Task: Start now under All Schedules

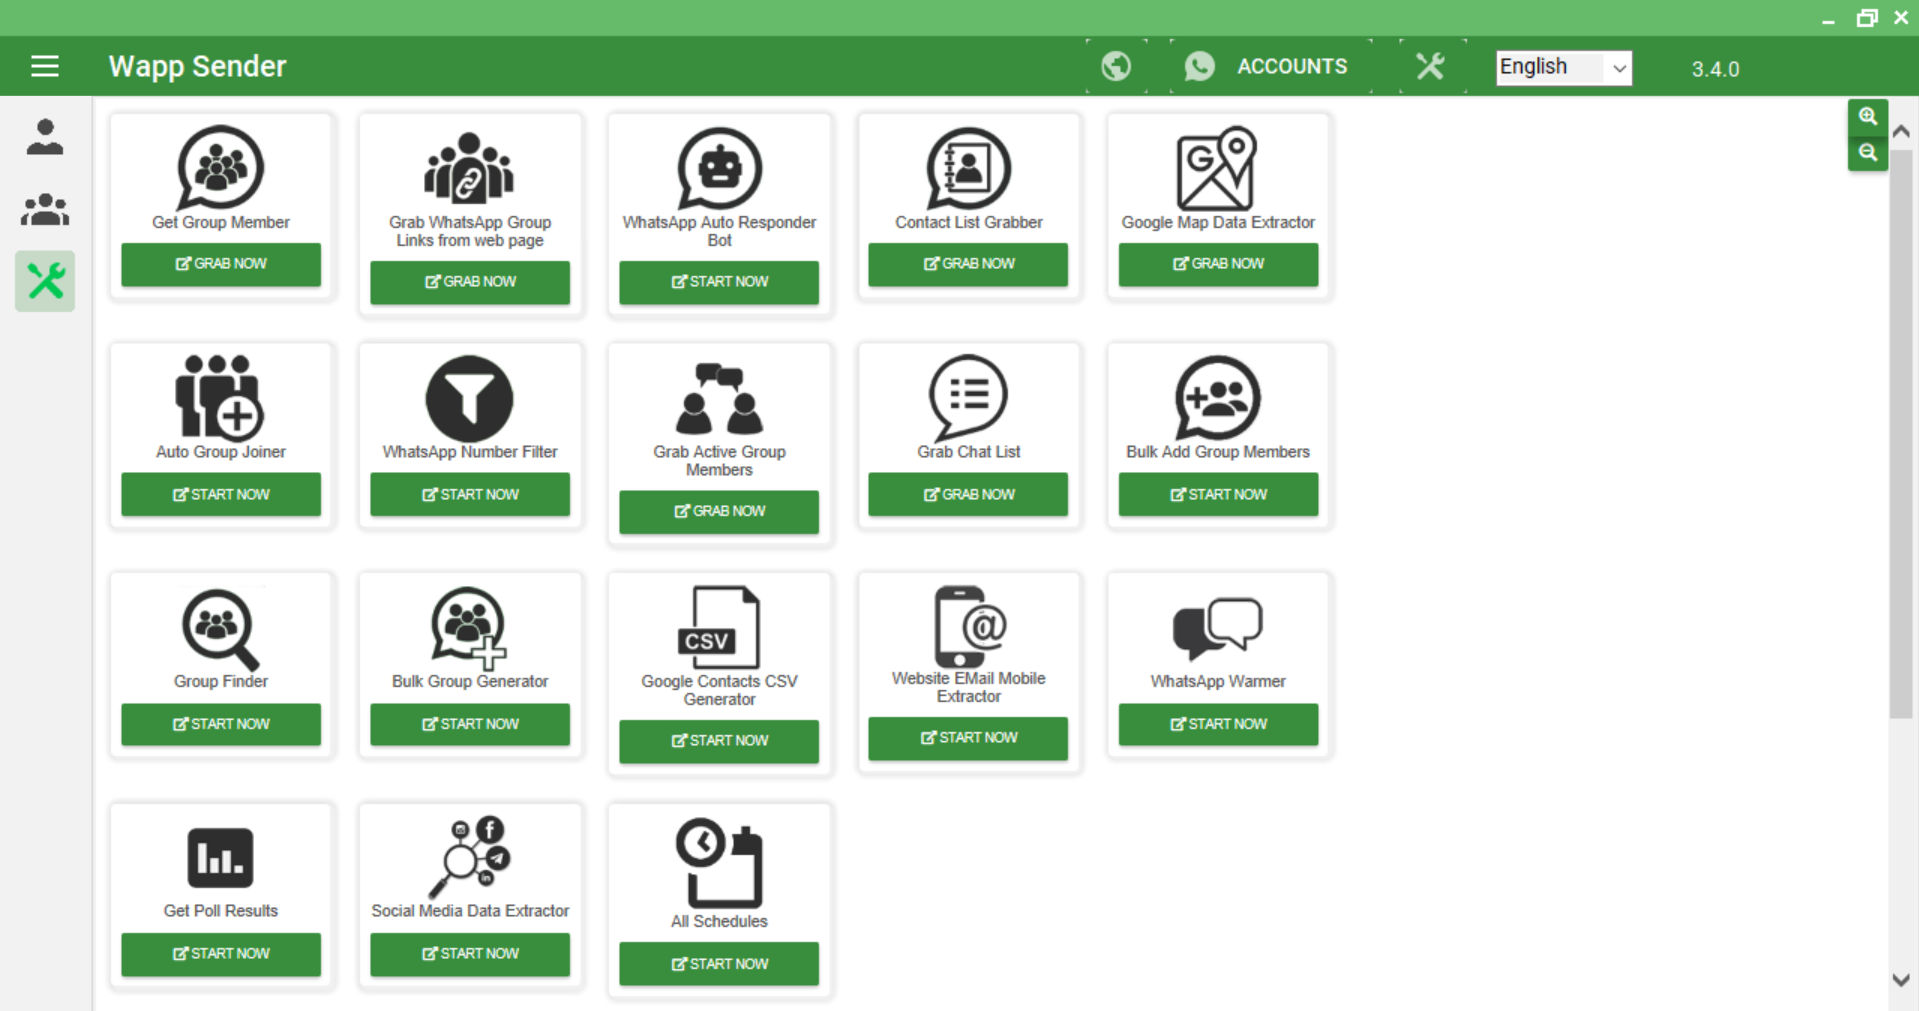Action: point(719,964)
